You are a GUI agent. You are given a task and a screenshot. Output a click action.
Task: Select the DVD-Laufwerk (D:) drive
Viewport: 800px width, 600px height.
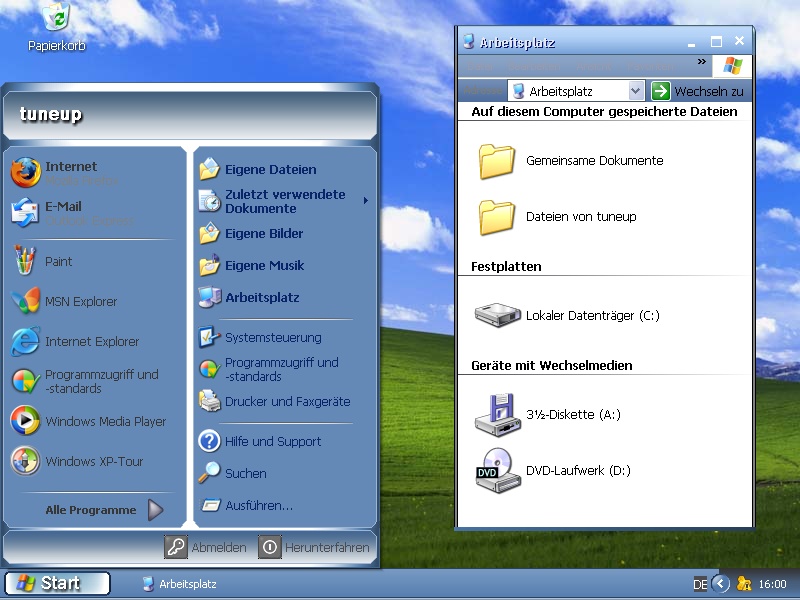(x=553, y=470)
